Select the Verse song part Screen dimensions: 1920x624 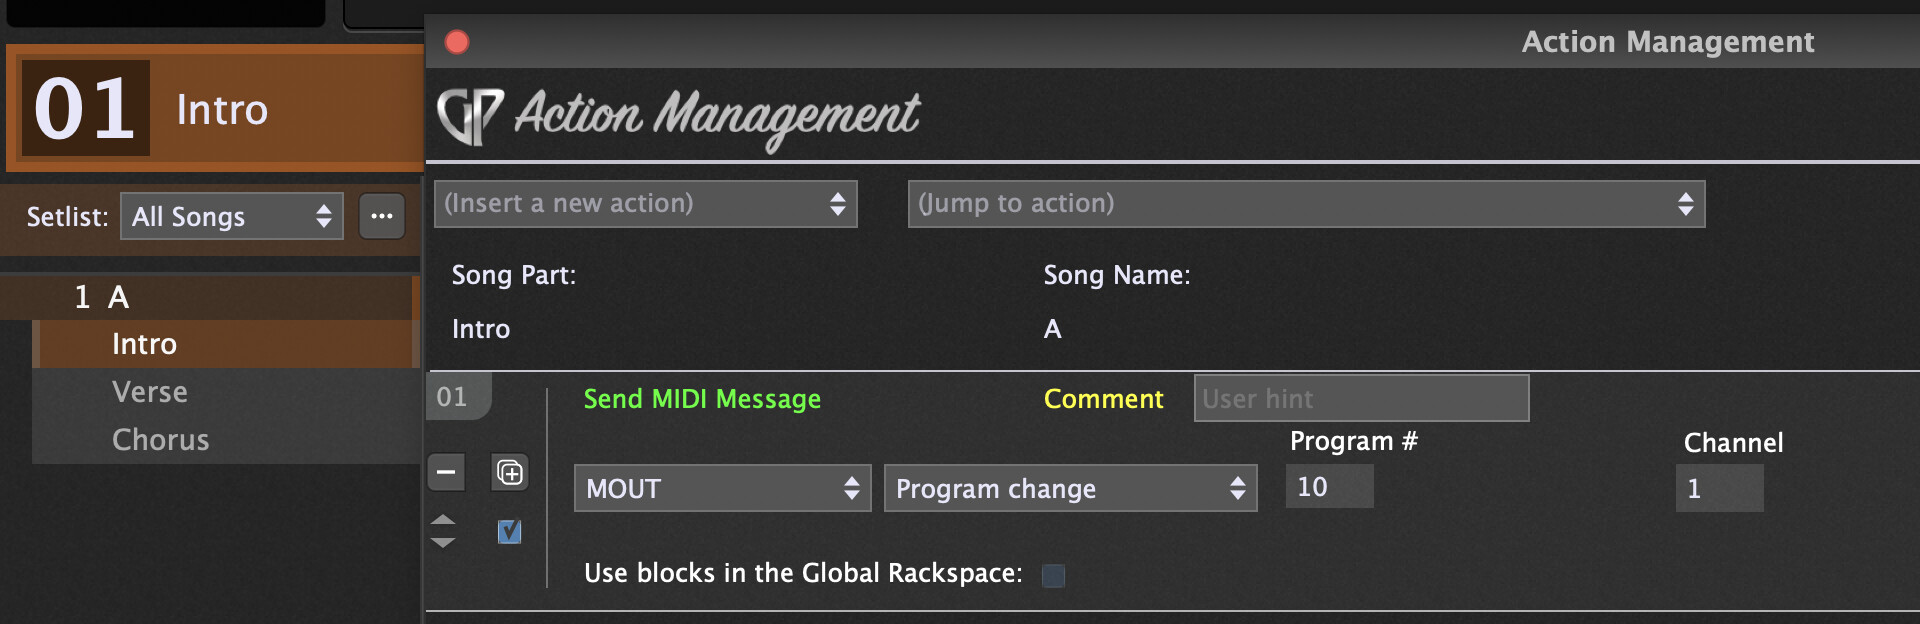tap(150, 392)
